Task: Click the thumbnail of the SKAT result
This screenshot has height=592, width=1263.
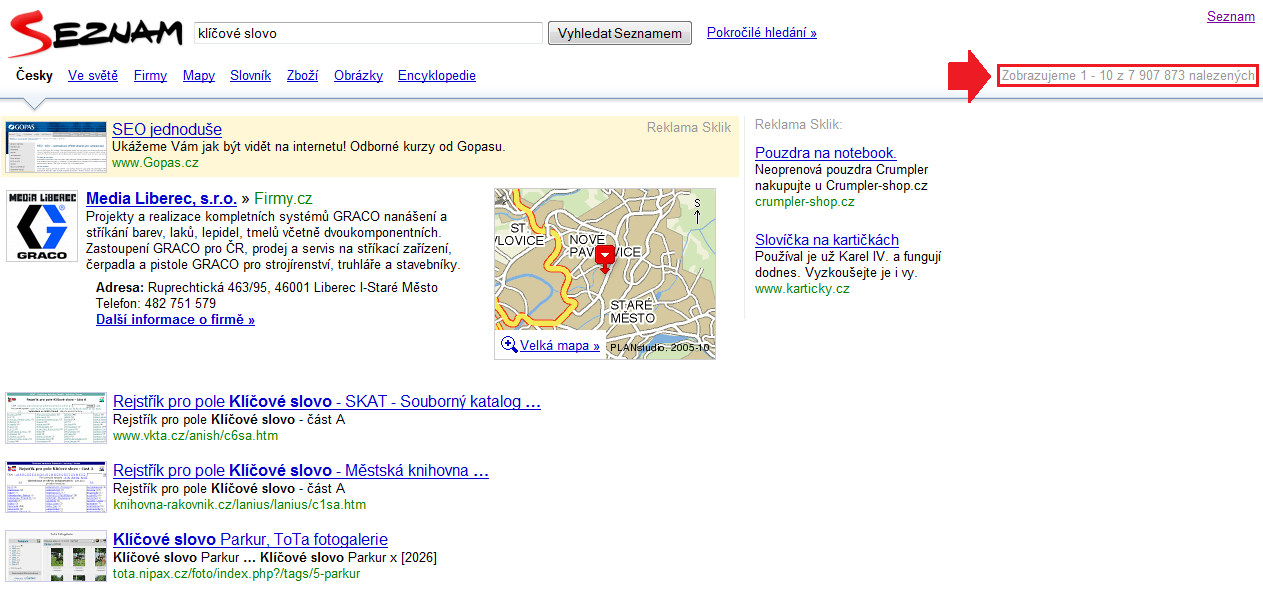Action: pyautogui.click(x=56, y=418)
